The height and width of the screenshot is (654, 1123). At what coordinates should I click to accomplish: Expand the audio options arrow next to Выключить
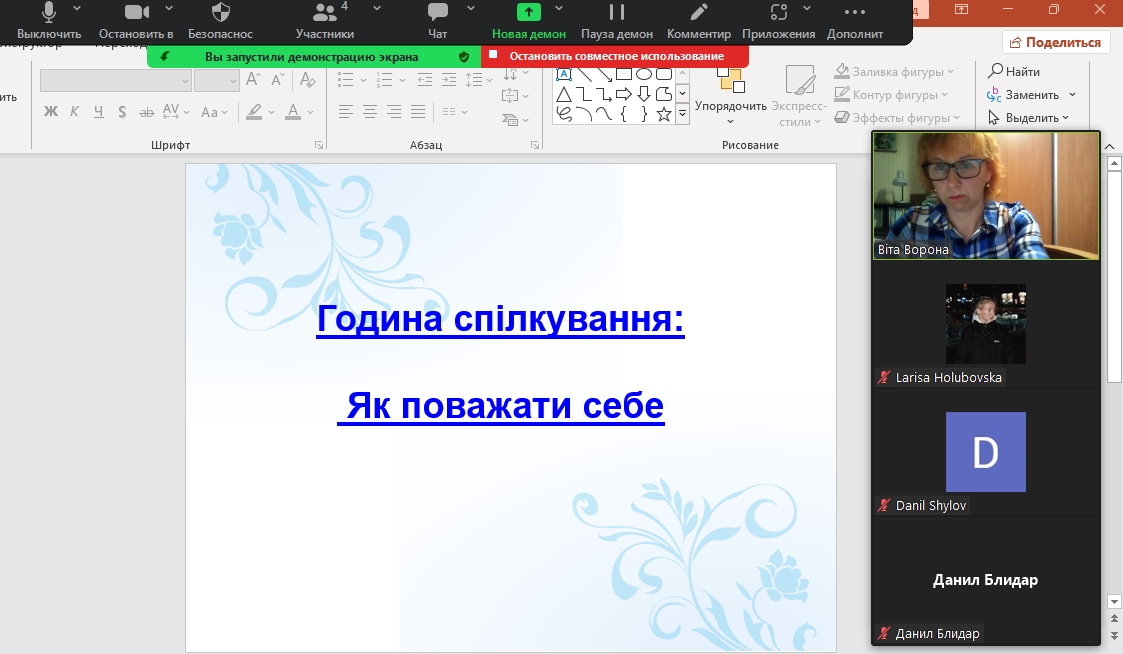click(77, 9)
